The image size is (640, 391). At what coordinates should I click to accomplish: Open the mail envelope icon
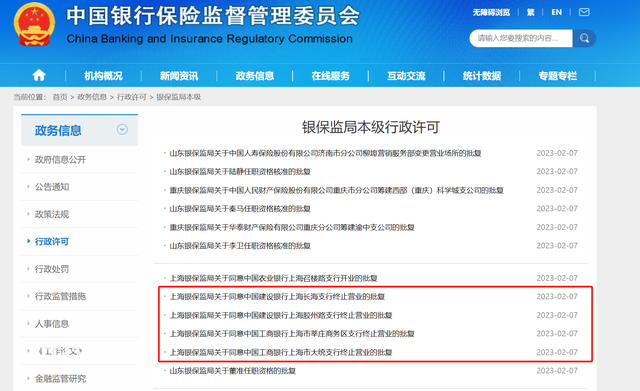point(584,12)
